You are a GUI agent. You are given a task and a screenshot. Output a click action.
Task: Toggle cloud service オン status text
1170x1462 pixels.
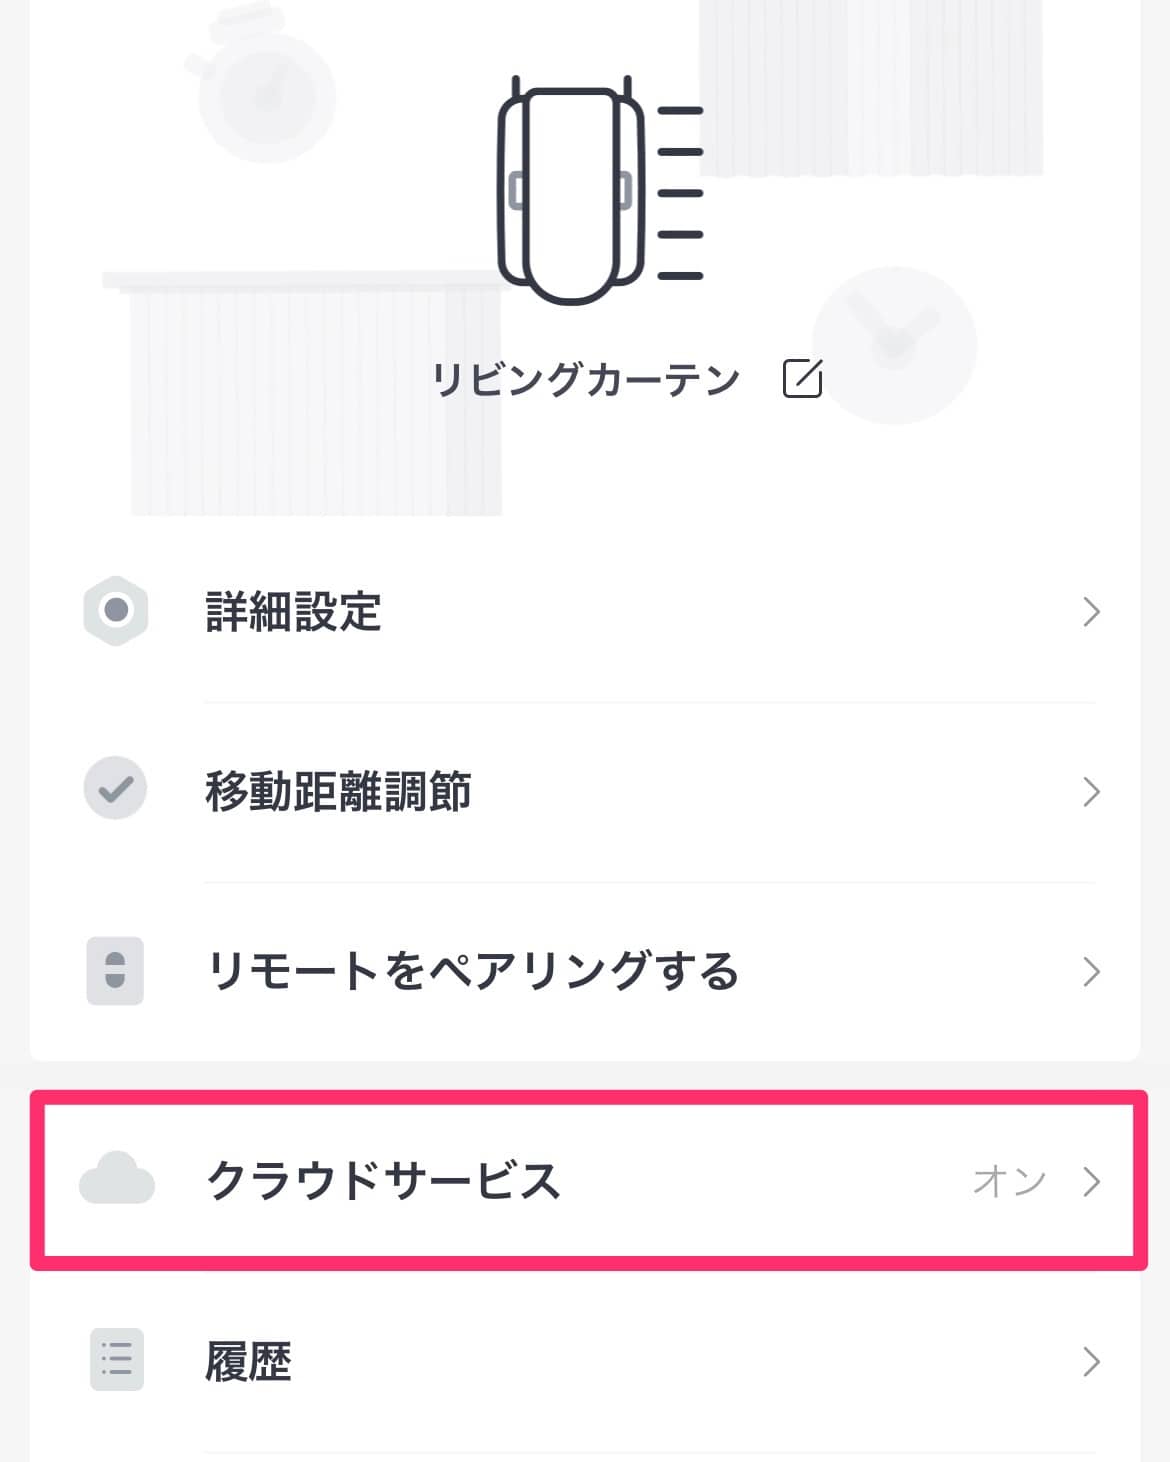[x=1010, y=1181]
